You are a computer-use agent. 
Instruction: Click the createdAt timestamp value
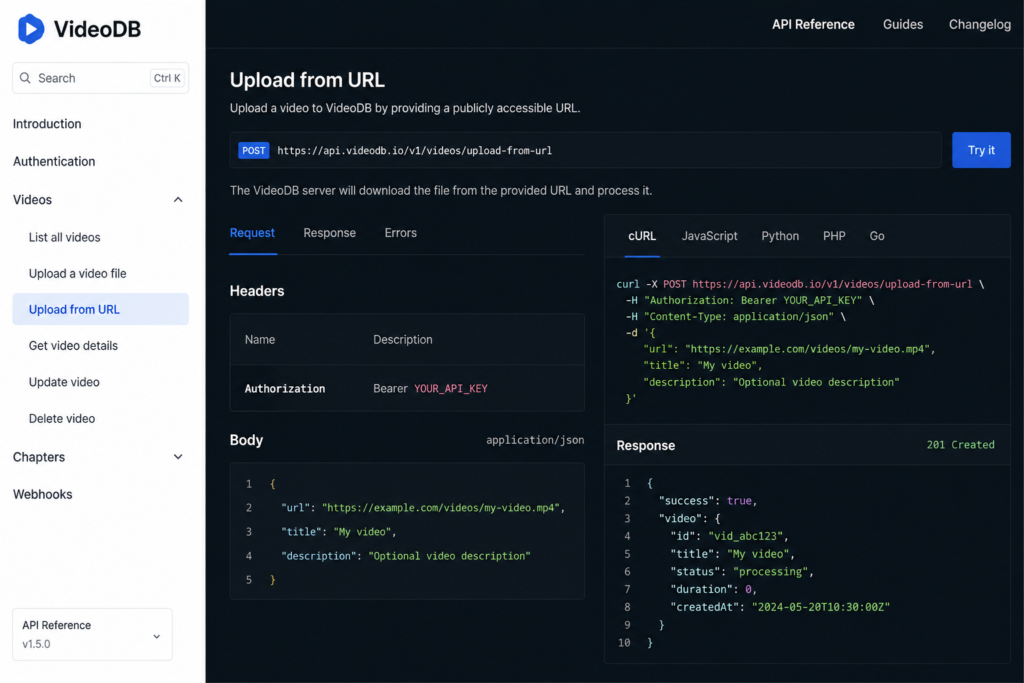821,607
